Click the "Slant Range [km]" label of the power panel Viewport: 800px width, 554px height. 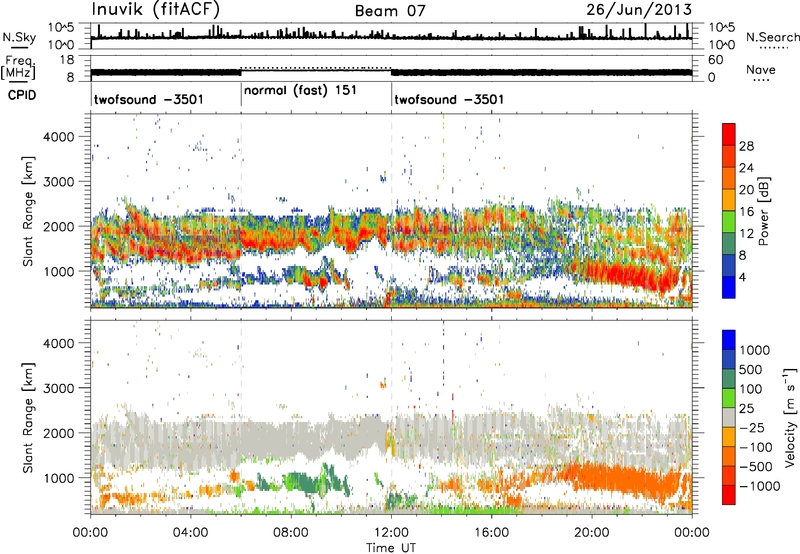pyautogui.click(x=28, y=211)
